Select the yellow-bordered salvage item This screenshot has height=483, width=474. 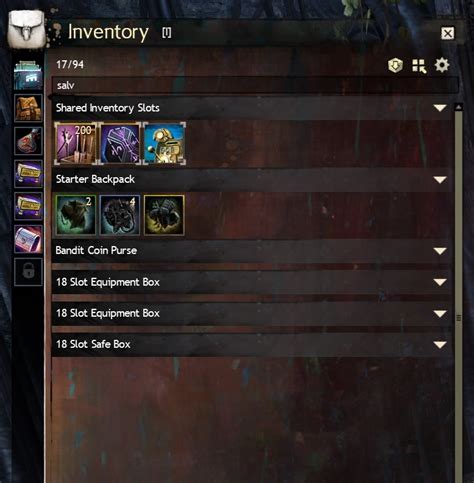[164, 215]
